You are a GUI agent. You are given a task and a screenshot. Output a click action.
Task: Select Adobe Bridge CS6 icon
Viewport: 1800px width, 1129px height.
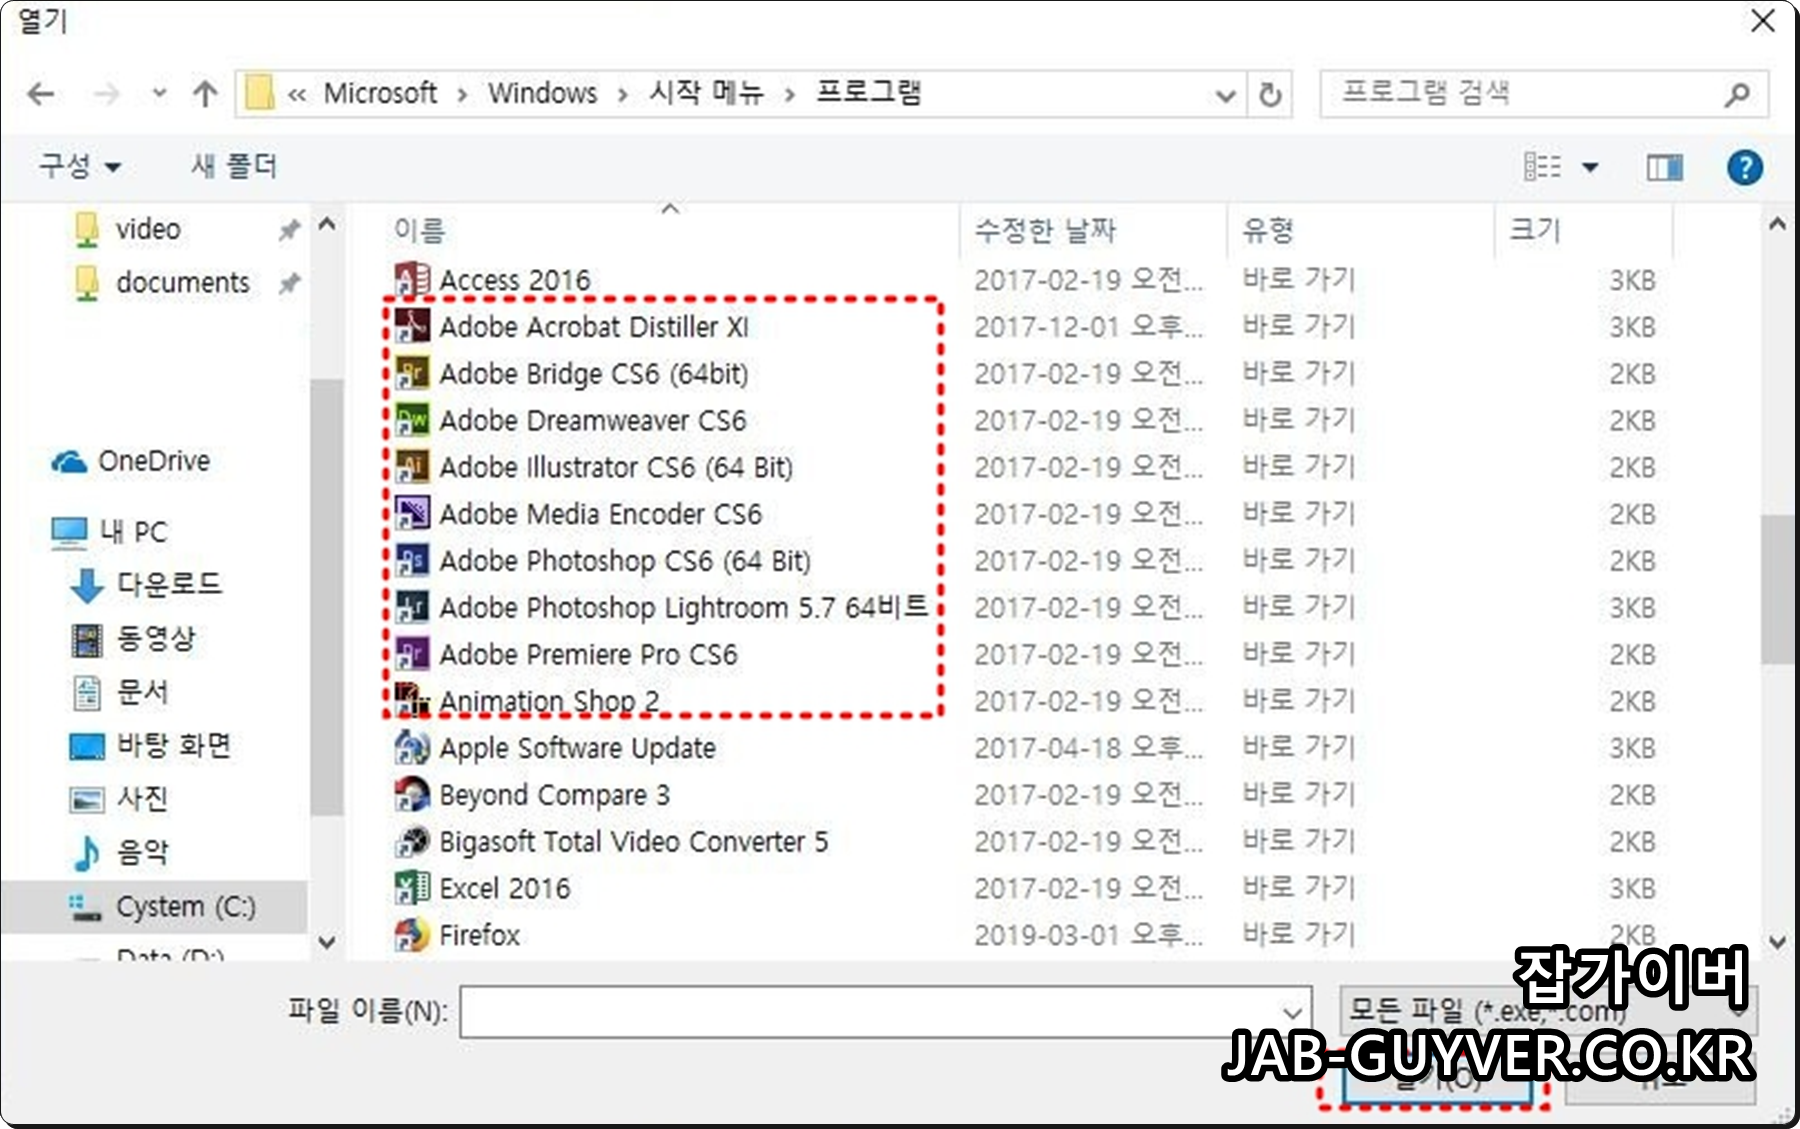coord(412,373)
